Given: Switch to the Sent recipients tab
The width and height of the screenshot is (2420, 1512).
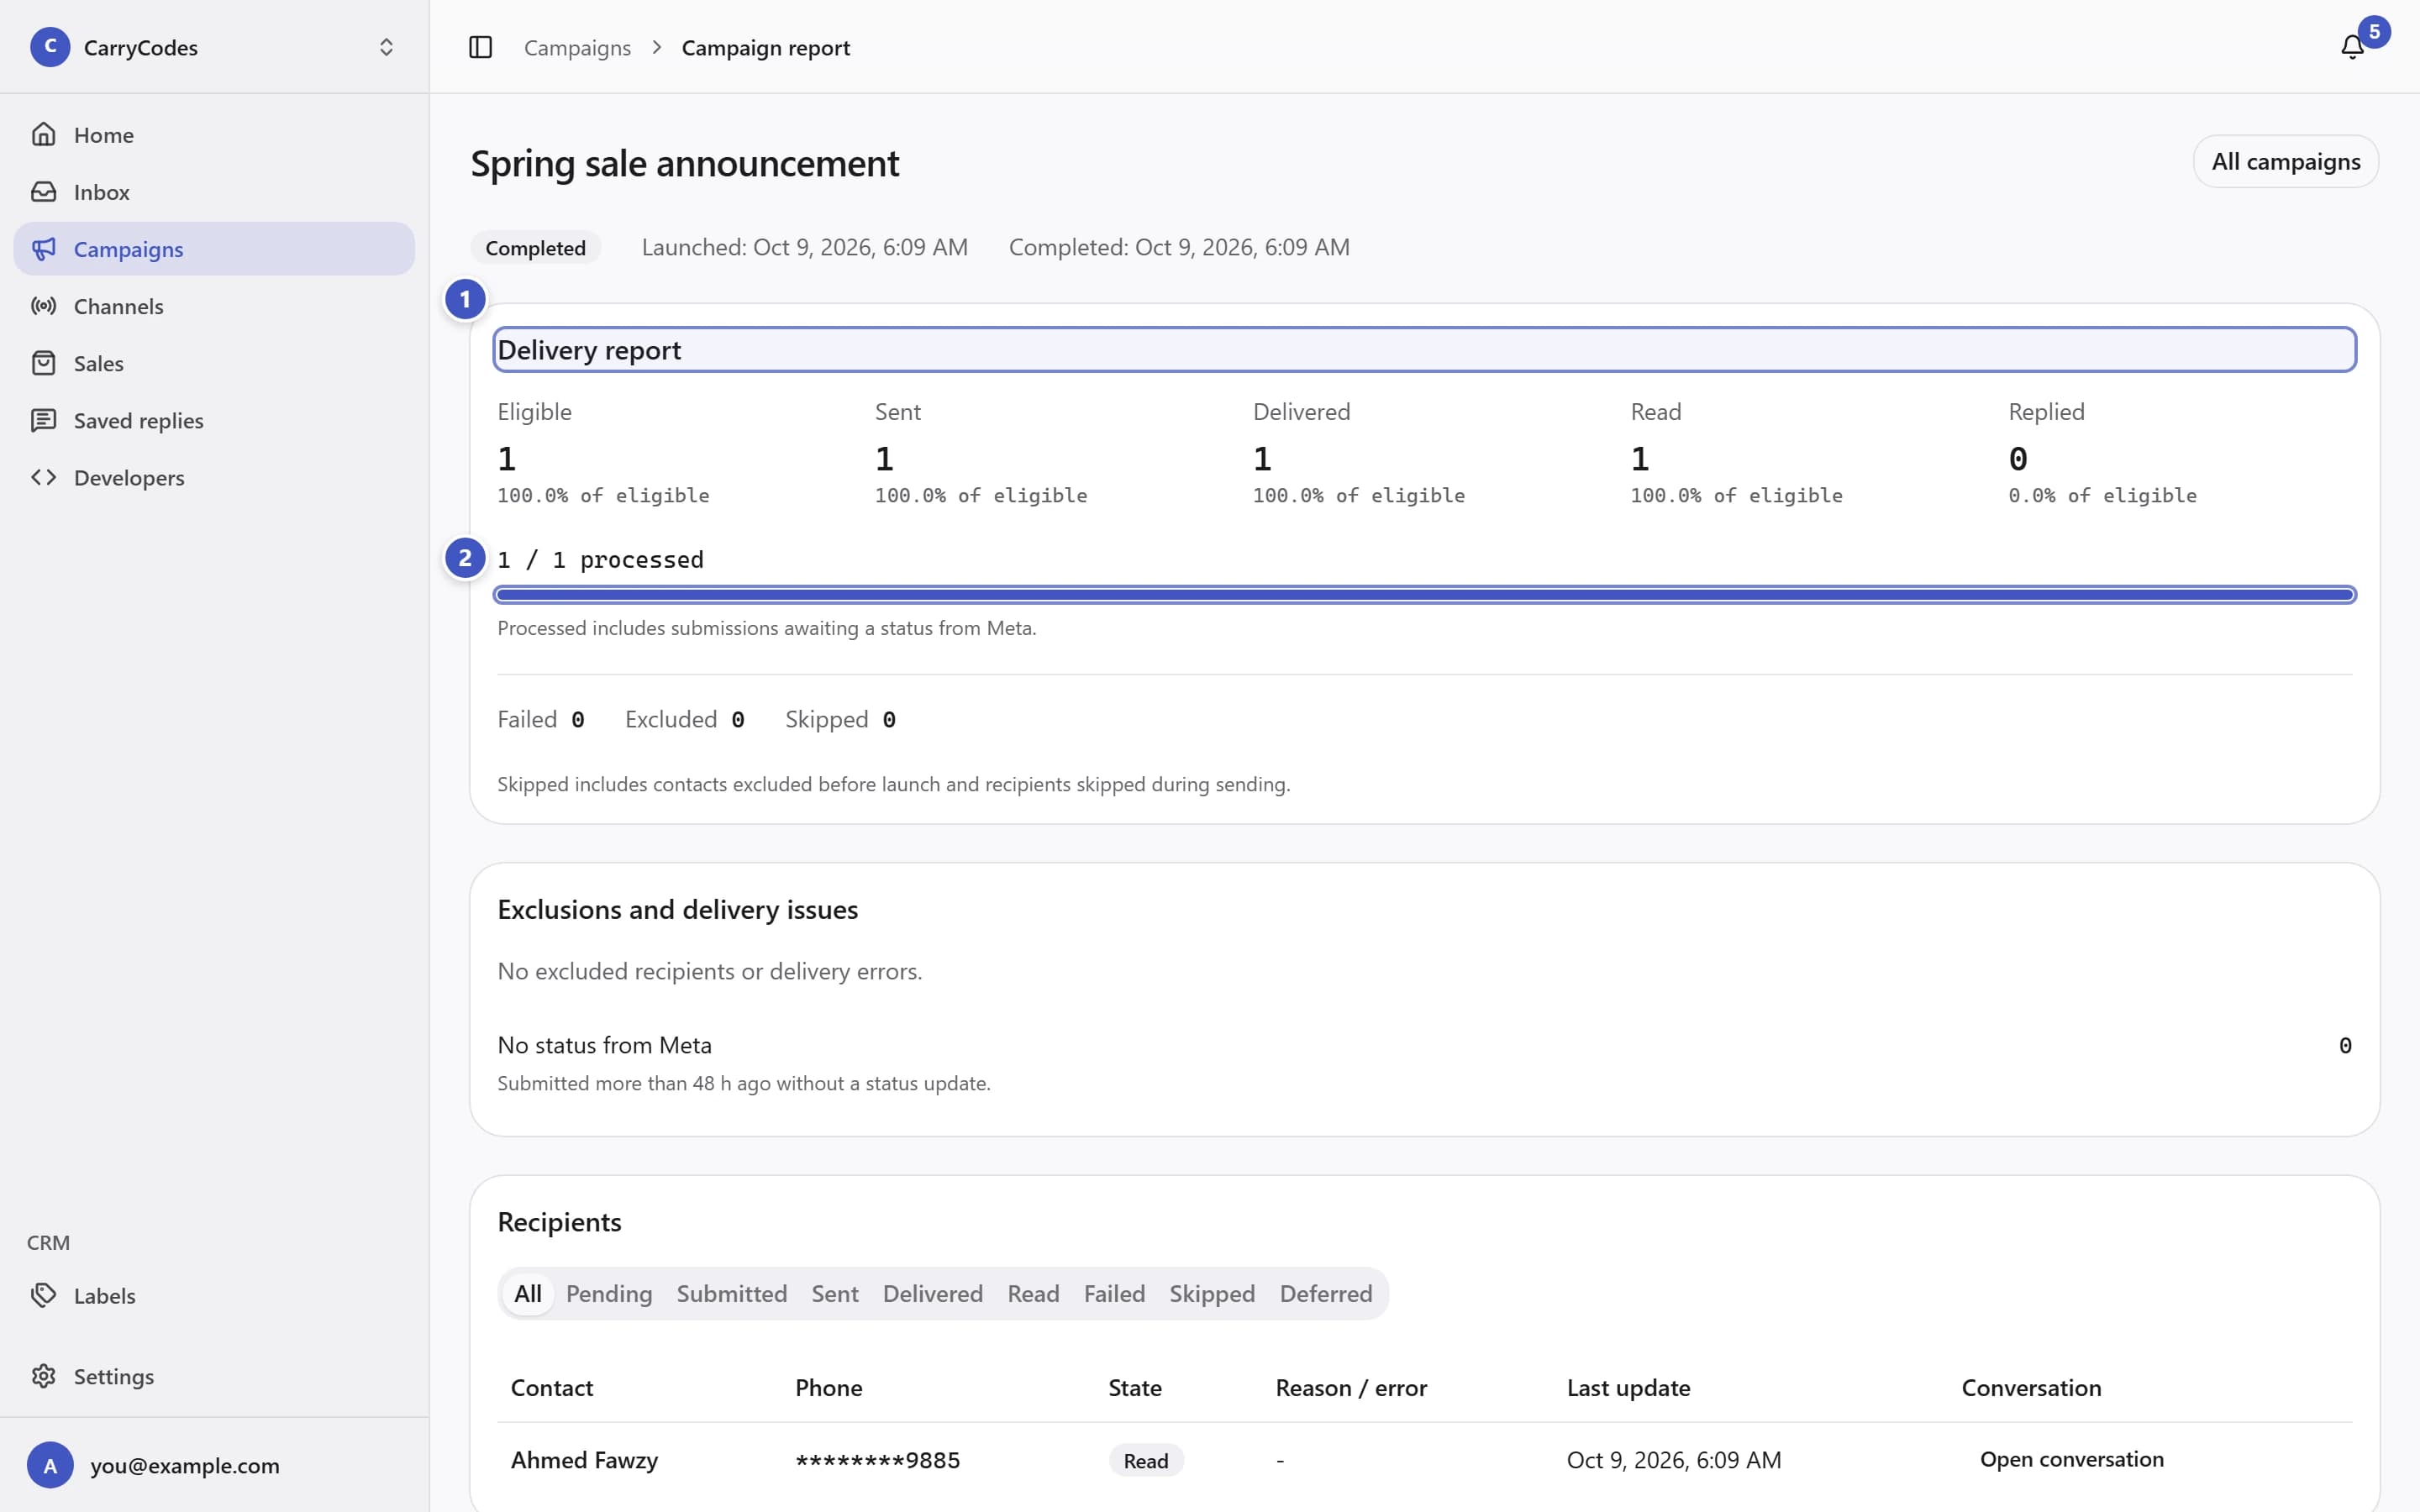Looking at the screenshot, I should click(x=834, y=1293).
